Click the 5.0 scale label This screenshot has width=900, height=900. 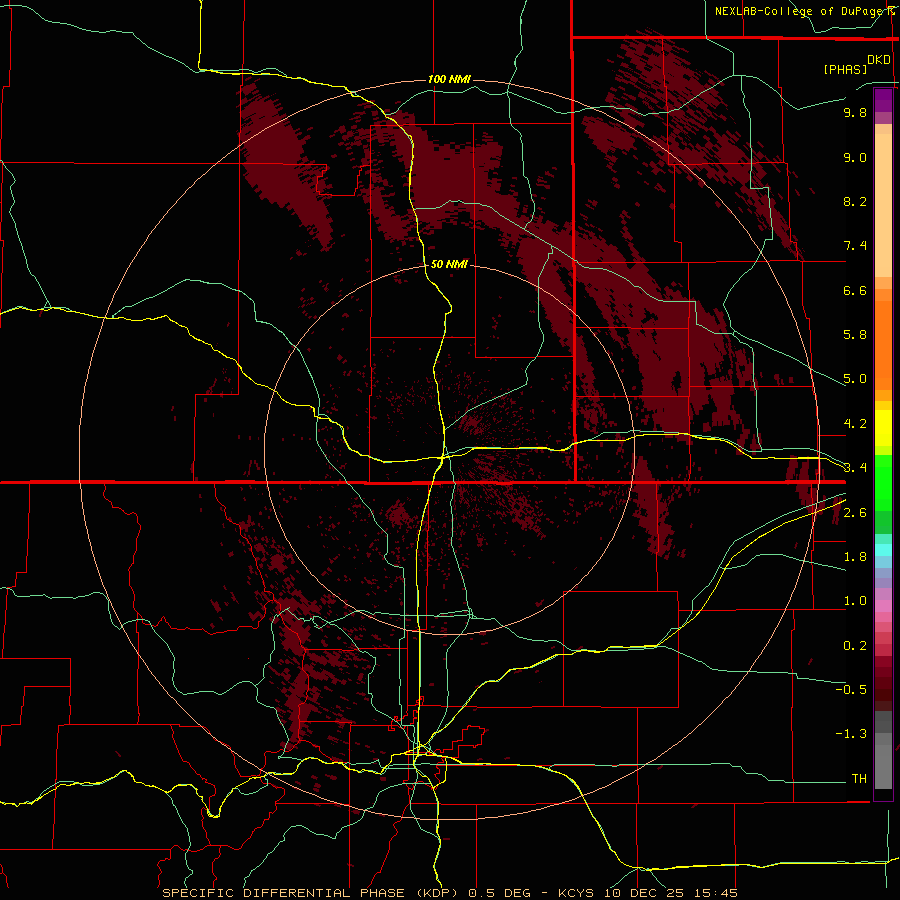855,379
